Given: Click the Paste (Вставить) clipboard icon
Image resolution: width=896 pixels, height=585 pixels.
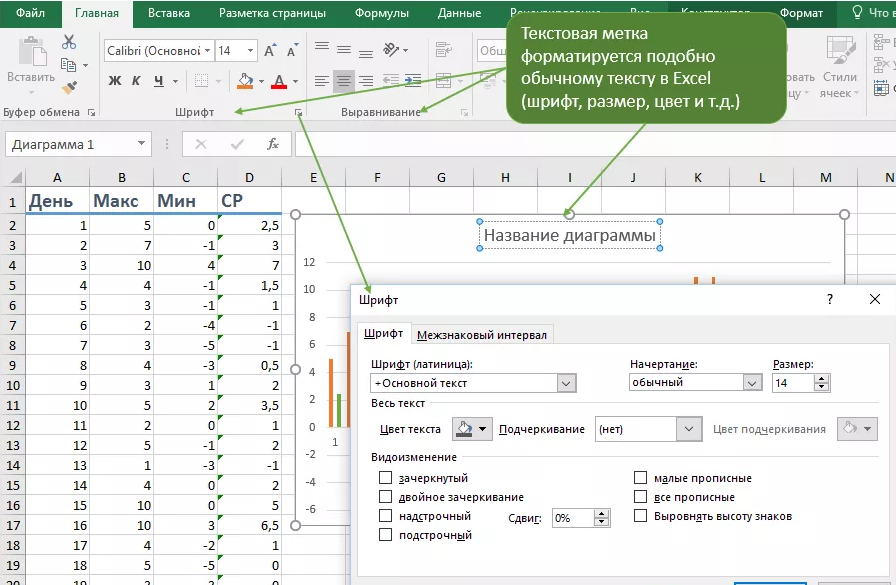Looking at the screenshot, I should pyautogui.click(x=32, y=53).
